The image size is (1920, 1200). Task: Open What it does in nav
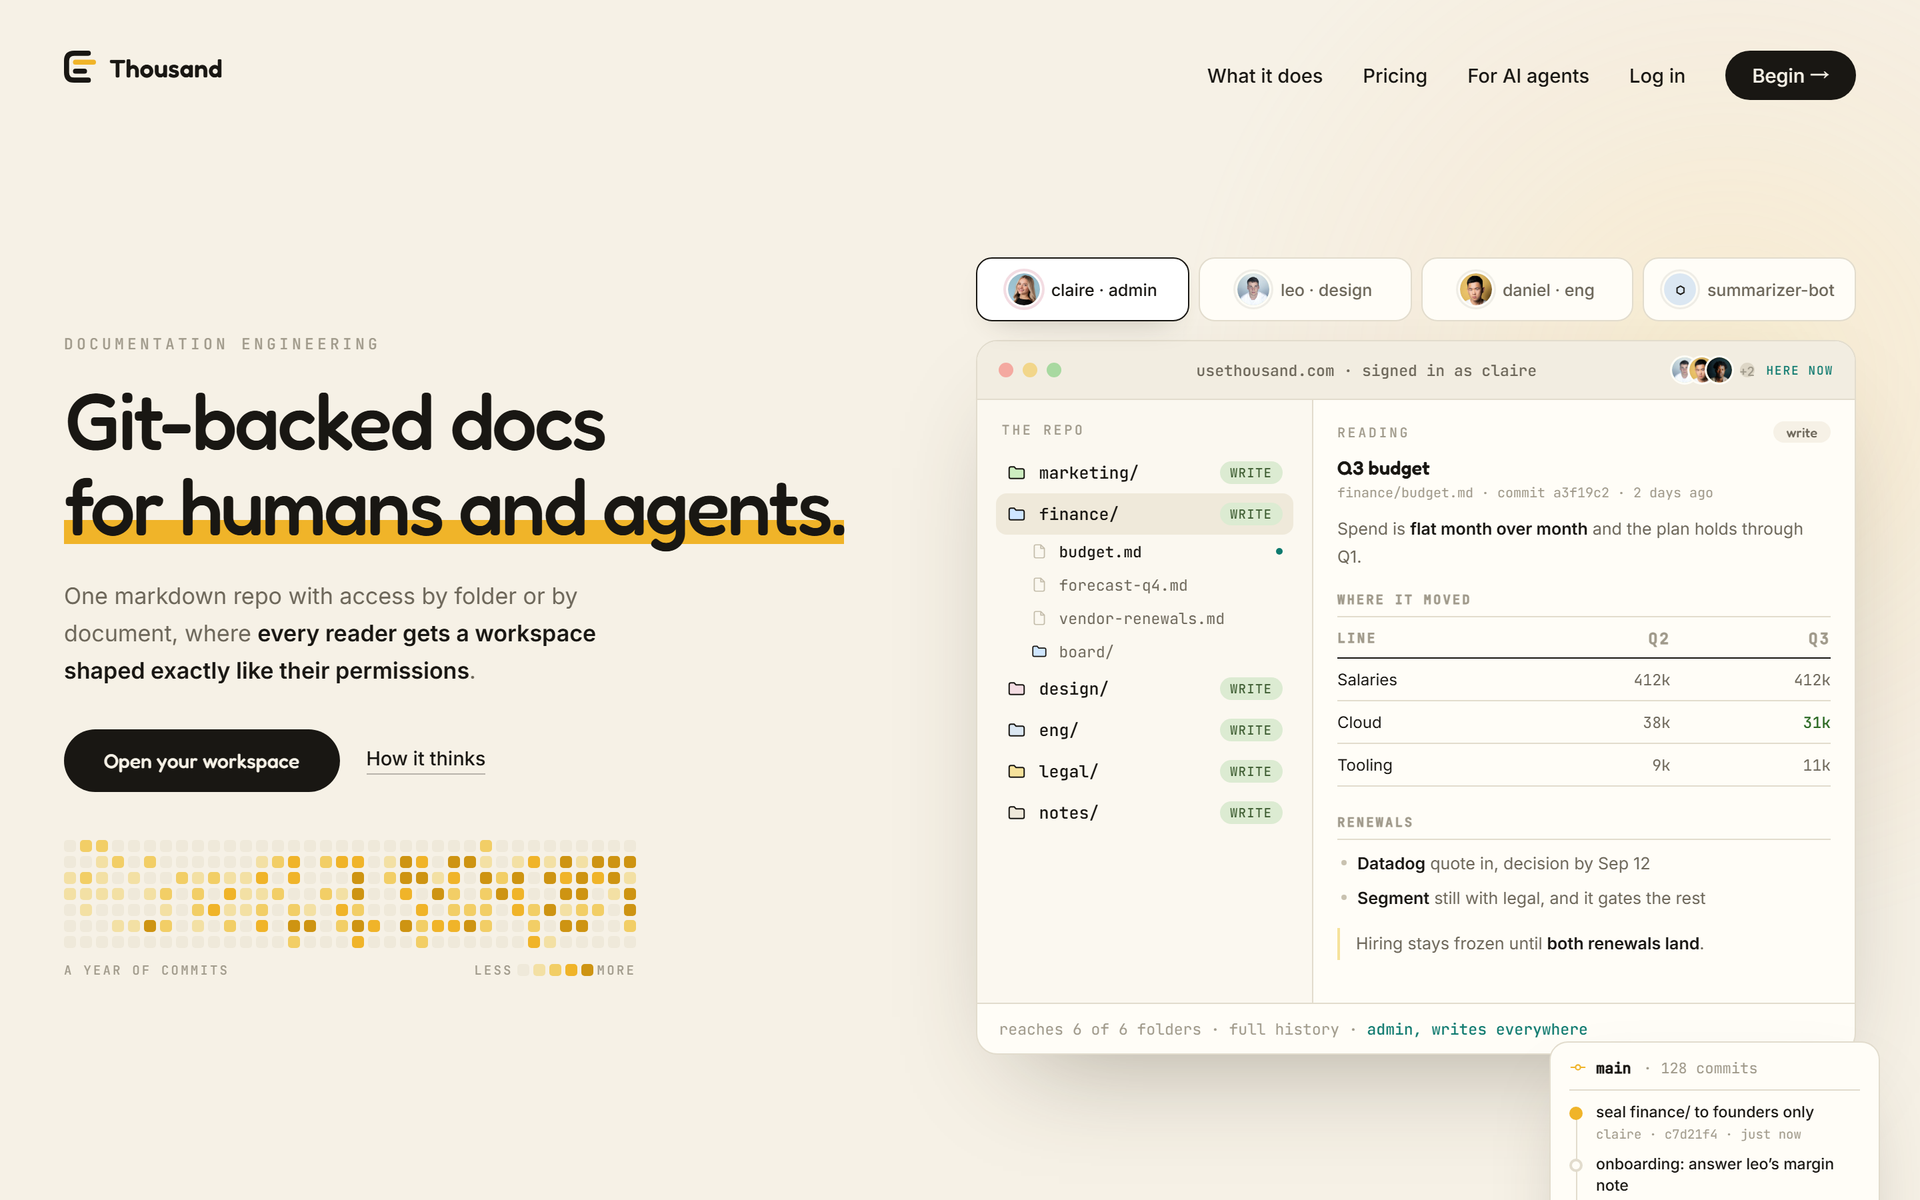tap(1264, 76)
